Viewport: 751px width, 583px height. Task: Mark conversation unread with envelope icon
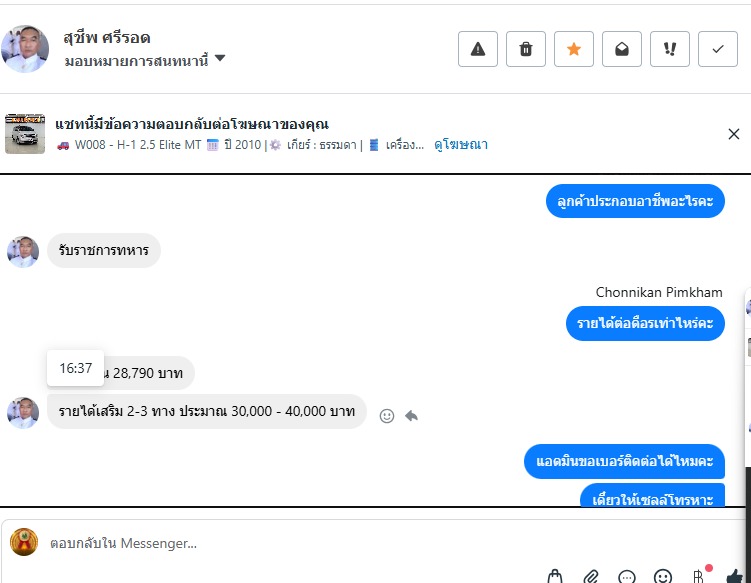(x=622, y=49)
